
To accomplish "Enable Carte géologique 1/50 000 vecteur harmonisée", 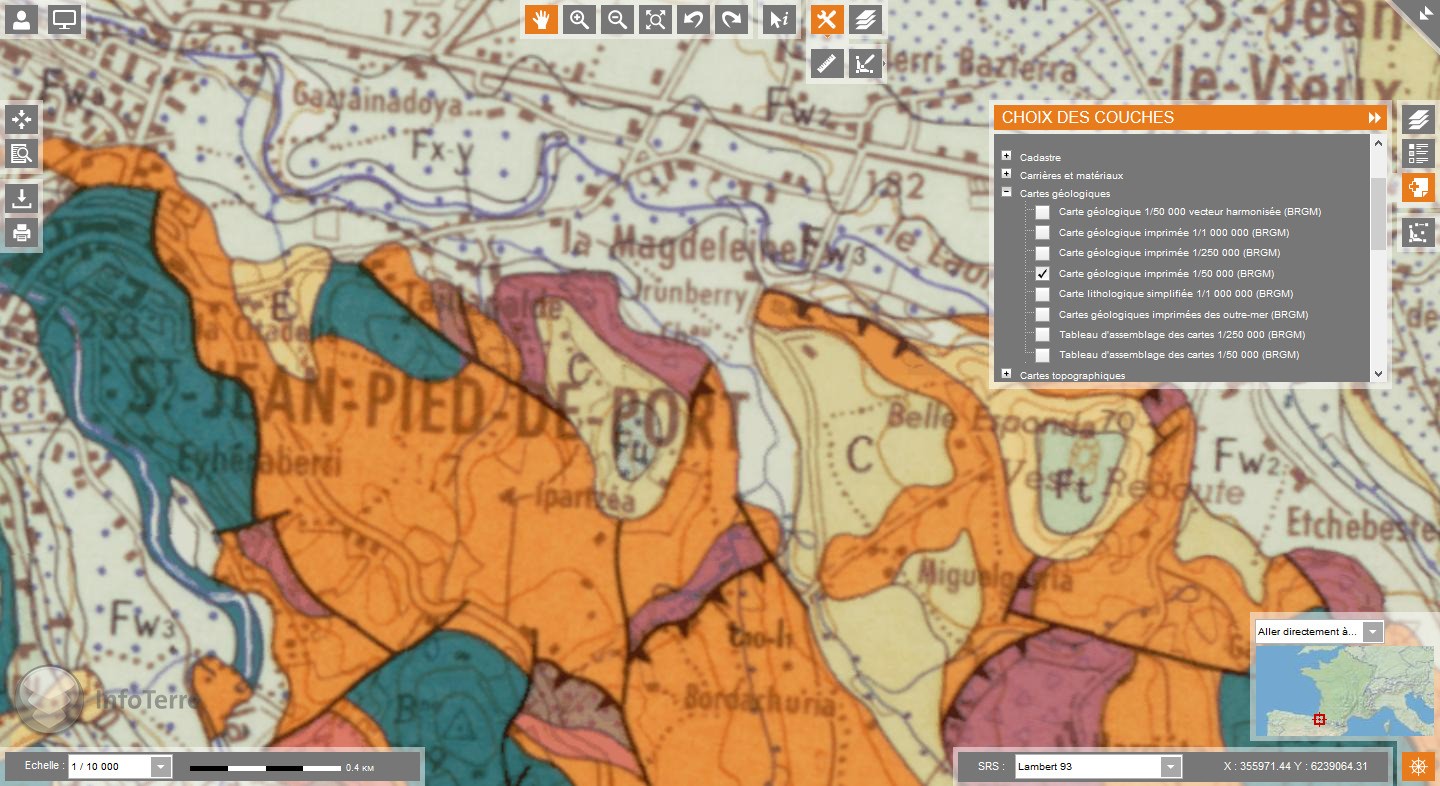I will coord(1042,212).
